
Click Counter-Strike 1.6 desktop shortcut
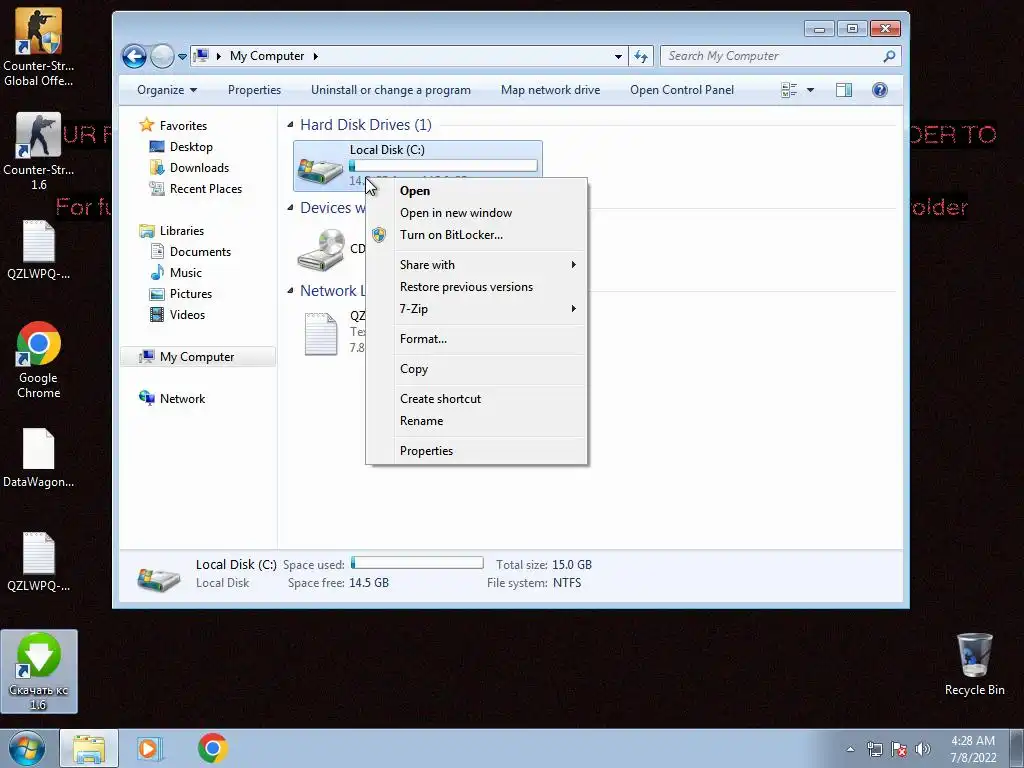pos(39,152)
